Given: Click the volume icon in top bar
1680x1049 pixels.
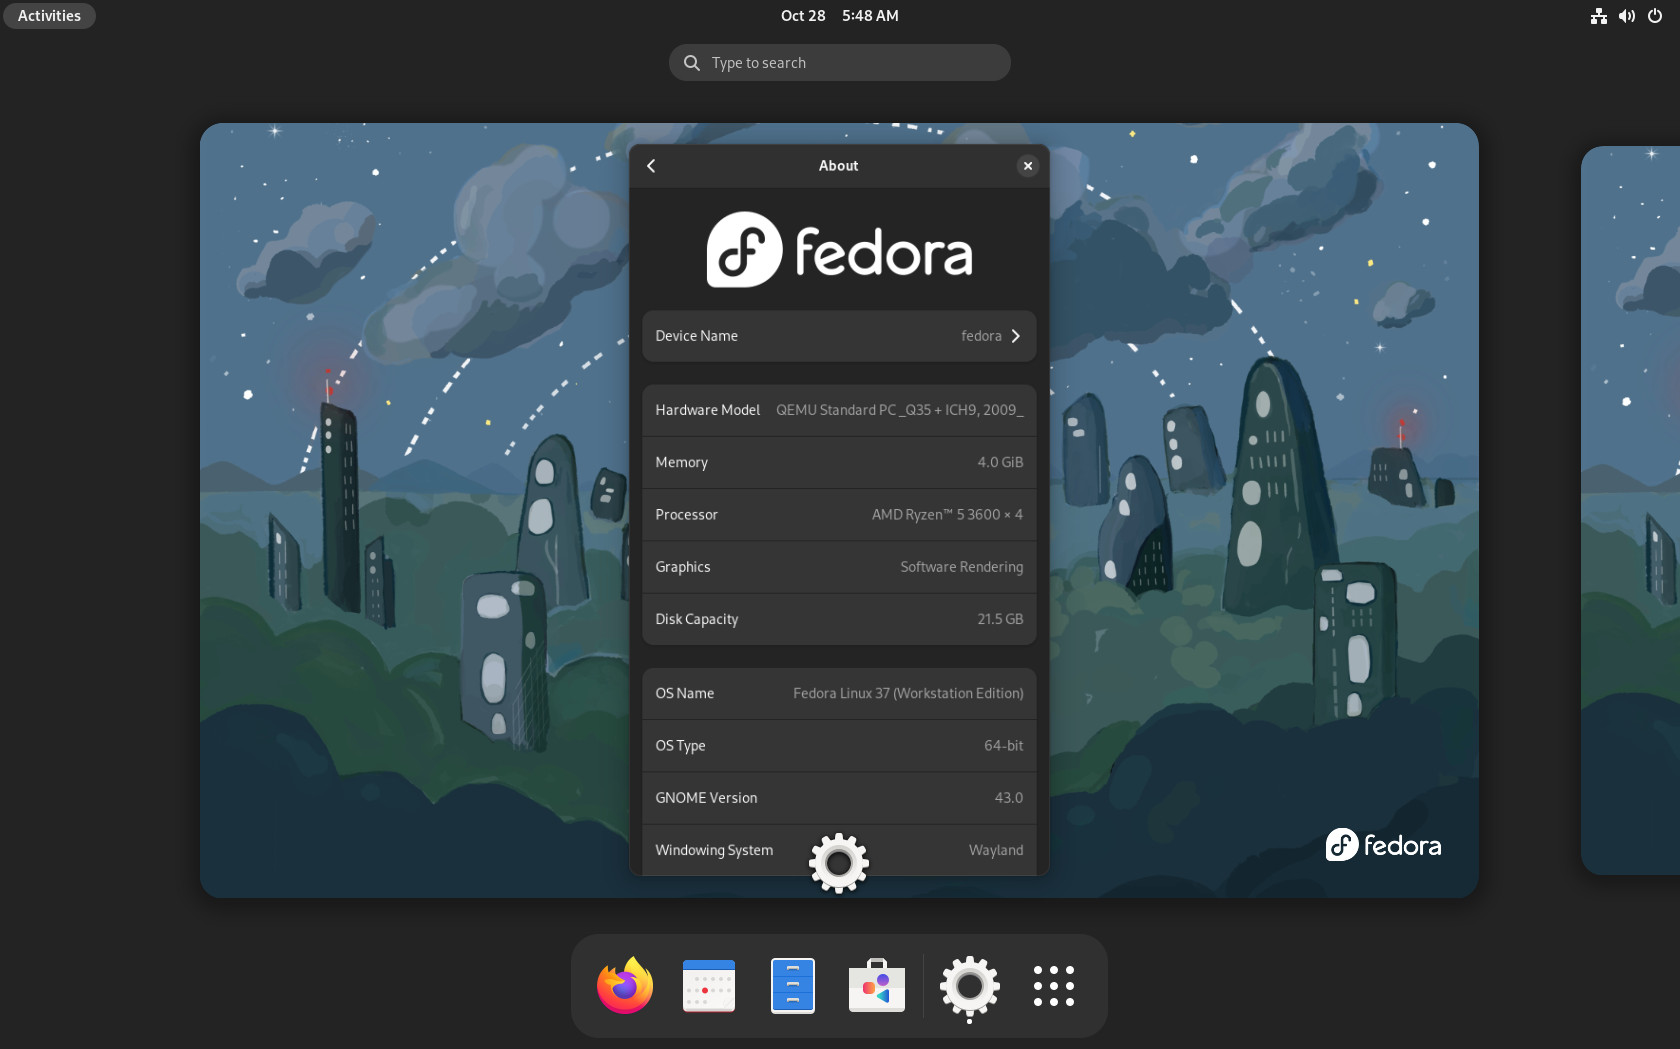Looking at the screenshot, I should coord(1627,16).
